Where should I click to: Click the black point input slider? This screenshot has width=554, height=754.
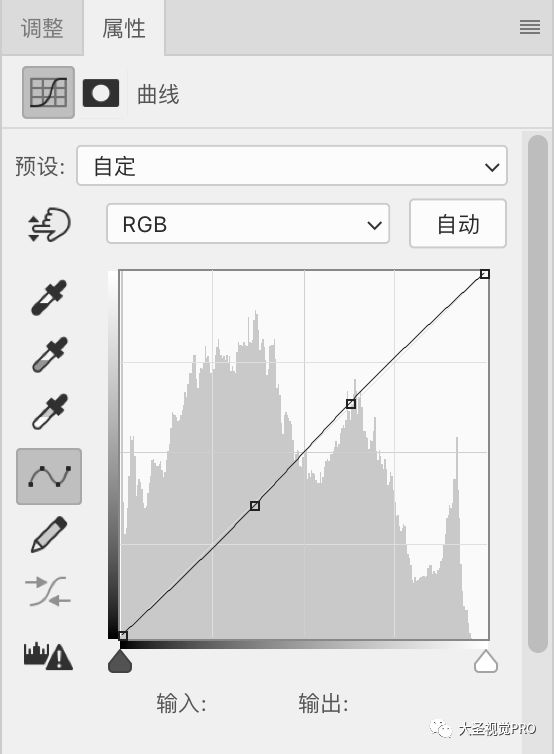[120, 661]
